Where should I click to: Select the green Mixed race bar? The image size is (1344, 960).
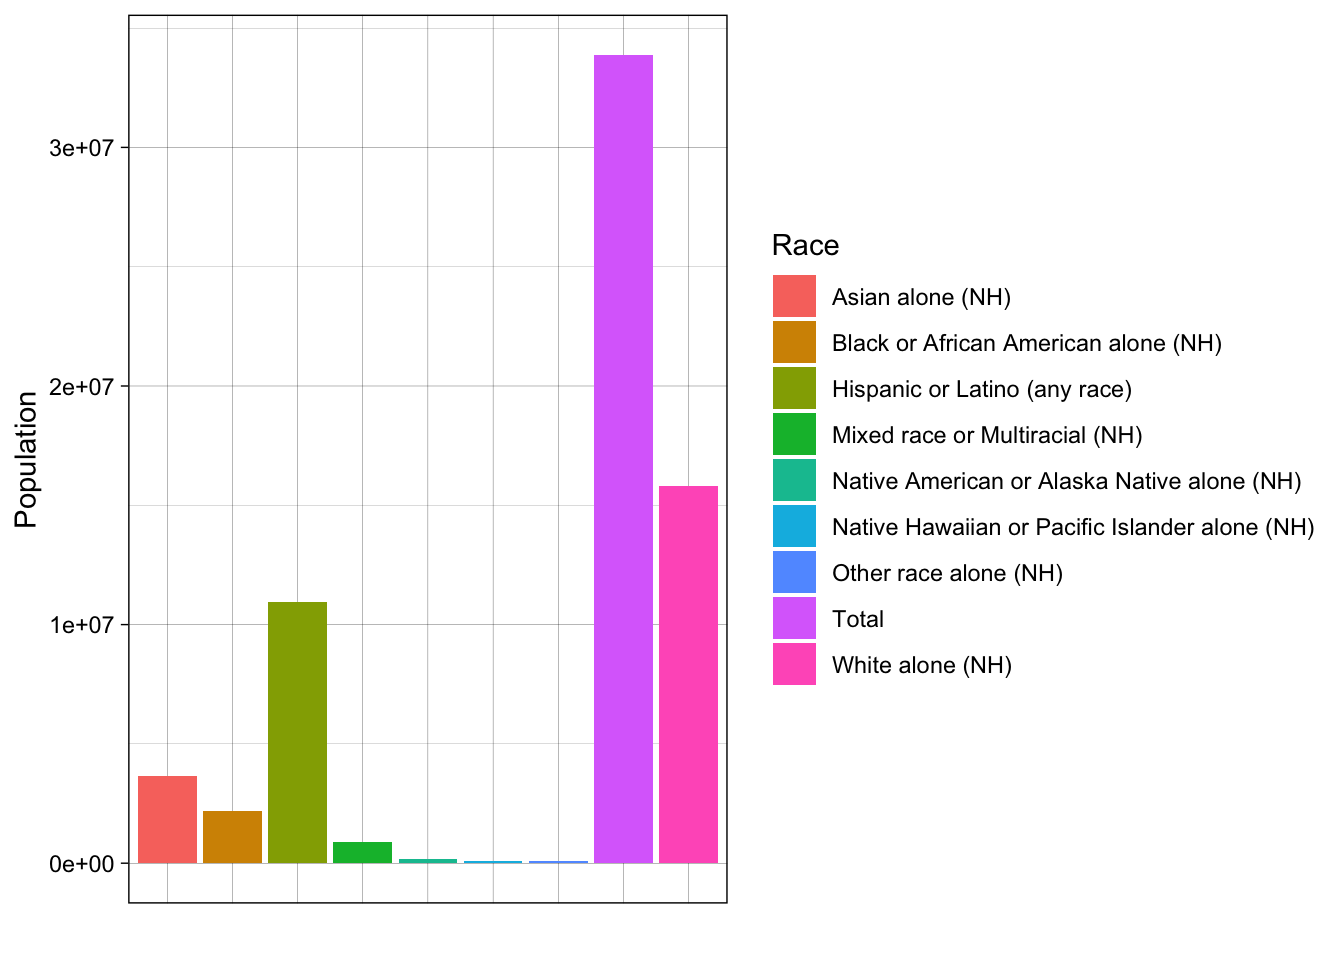point(362,852)
